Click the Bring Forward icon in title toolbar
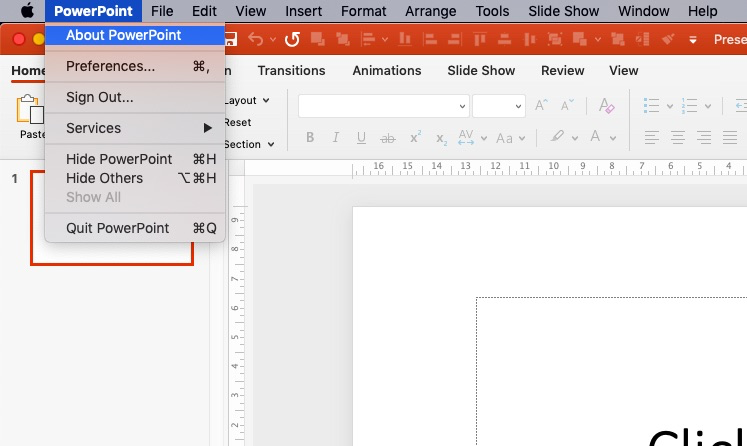Screen dimensions: 747x446 [x=318, y=39]
